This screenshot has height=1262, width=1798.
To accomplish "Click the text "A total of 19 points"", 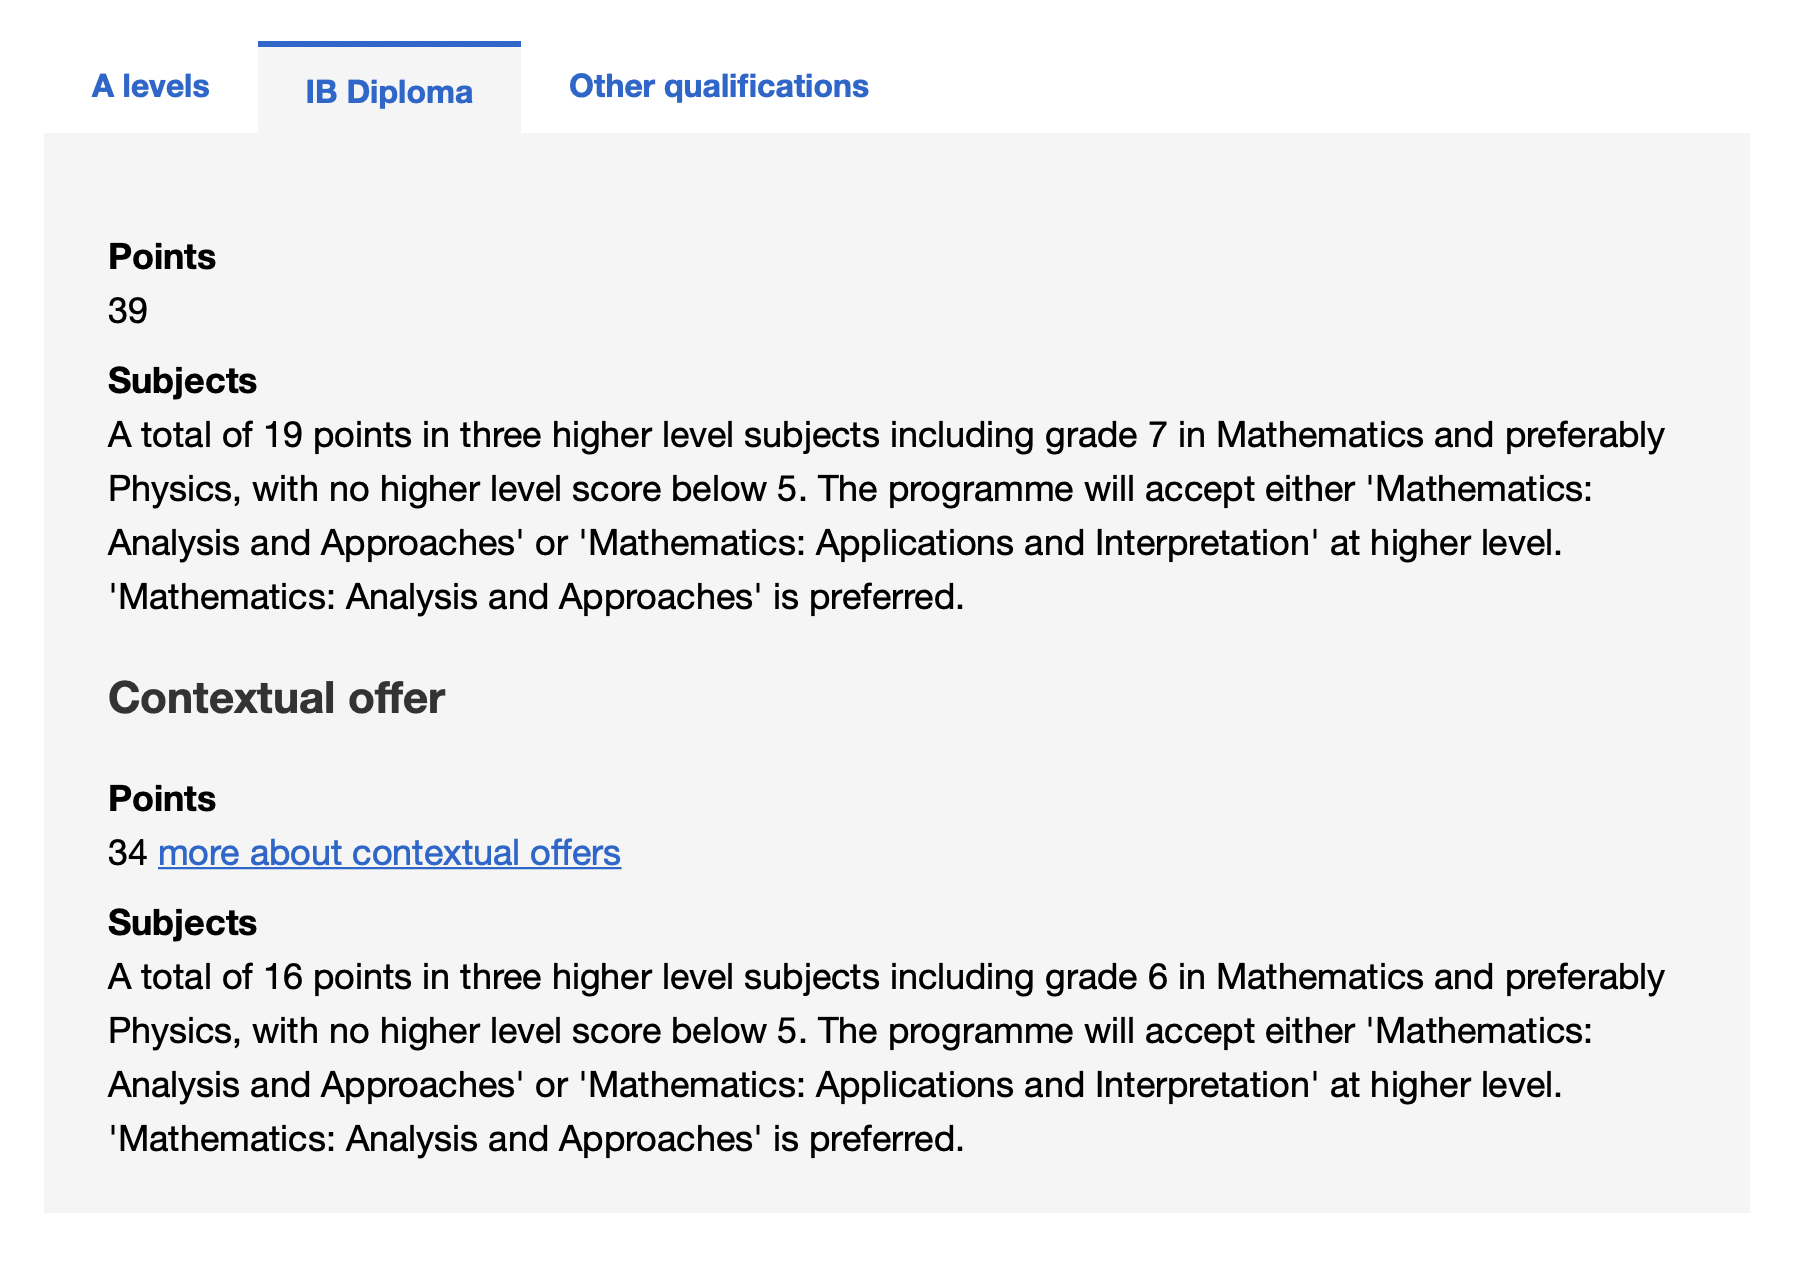I will point(260,435).
